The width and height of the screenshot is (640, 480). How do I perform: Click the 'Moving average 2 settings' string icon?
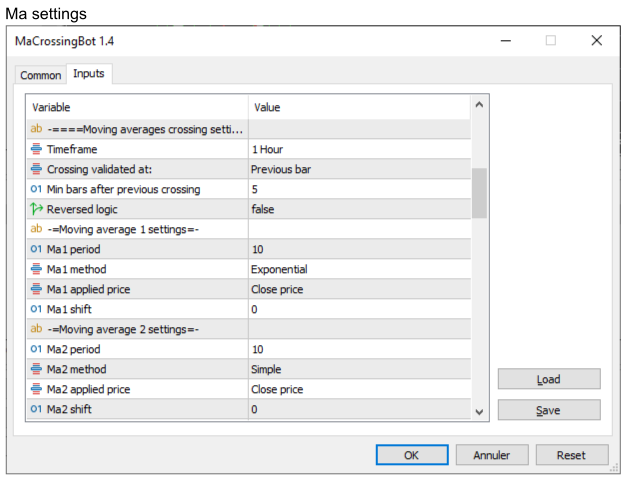pyautogui.click(x=36, y=329)
